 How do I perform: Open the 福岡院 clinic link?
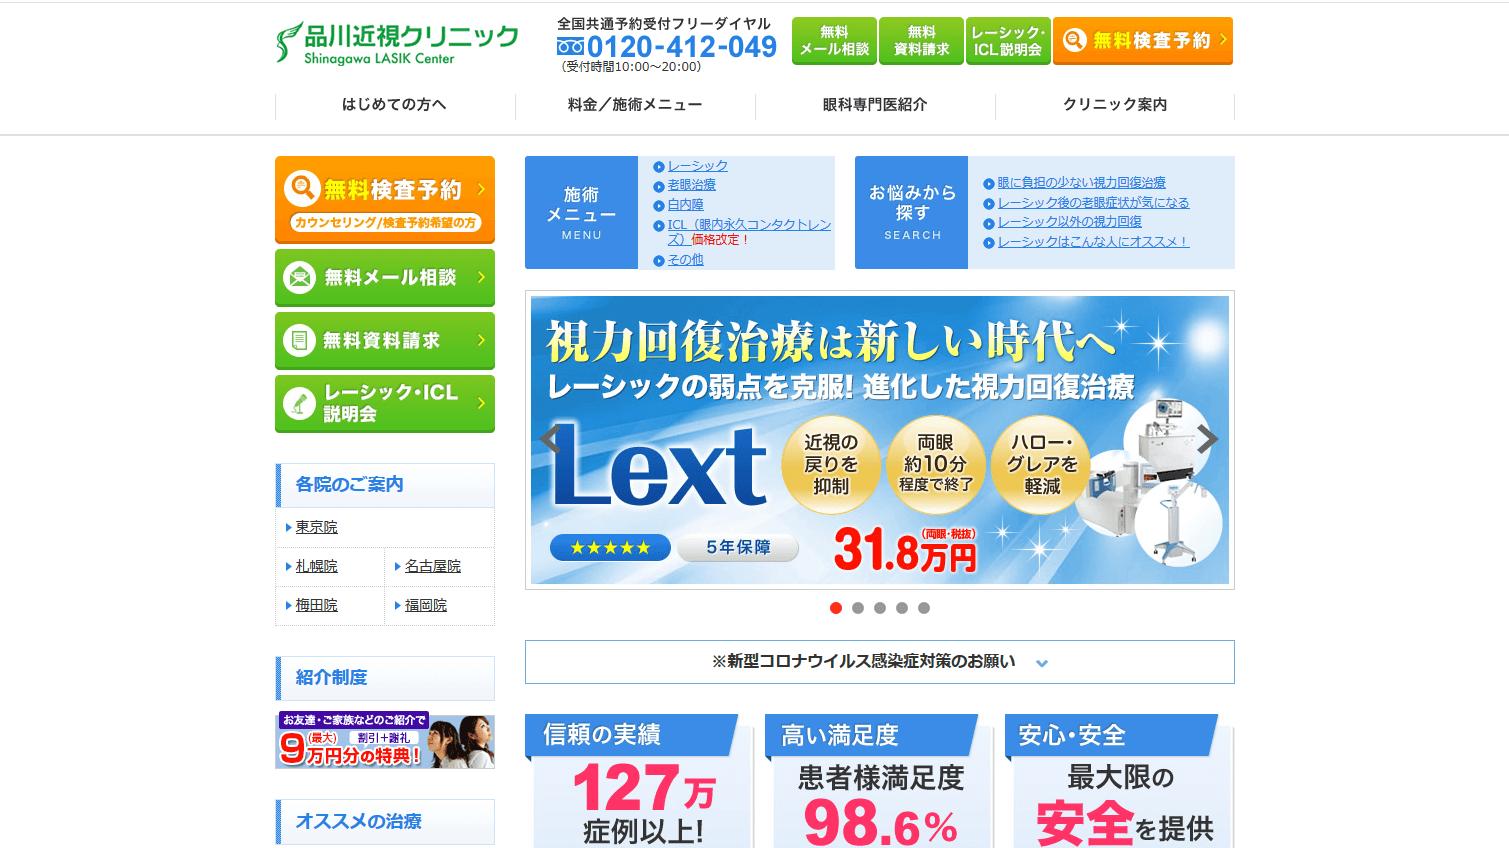(426, 605)
